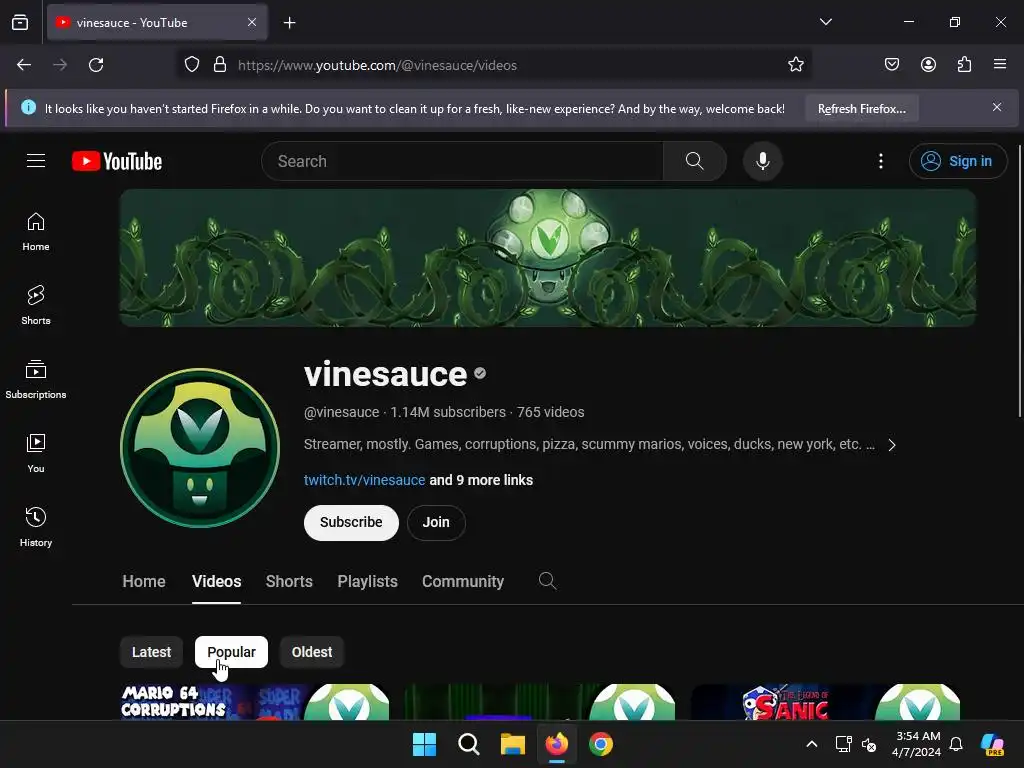
Task: Bookmark this page with the star
Action: (x=795, y=65)
